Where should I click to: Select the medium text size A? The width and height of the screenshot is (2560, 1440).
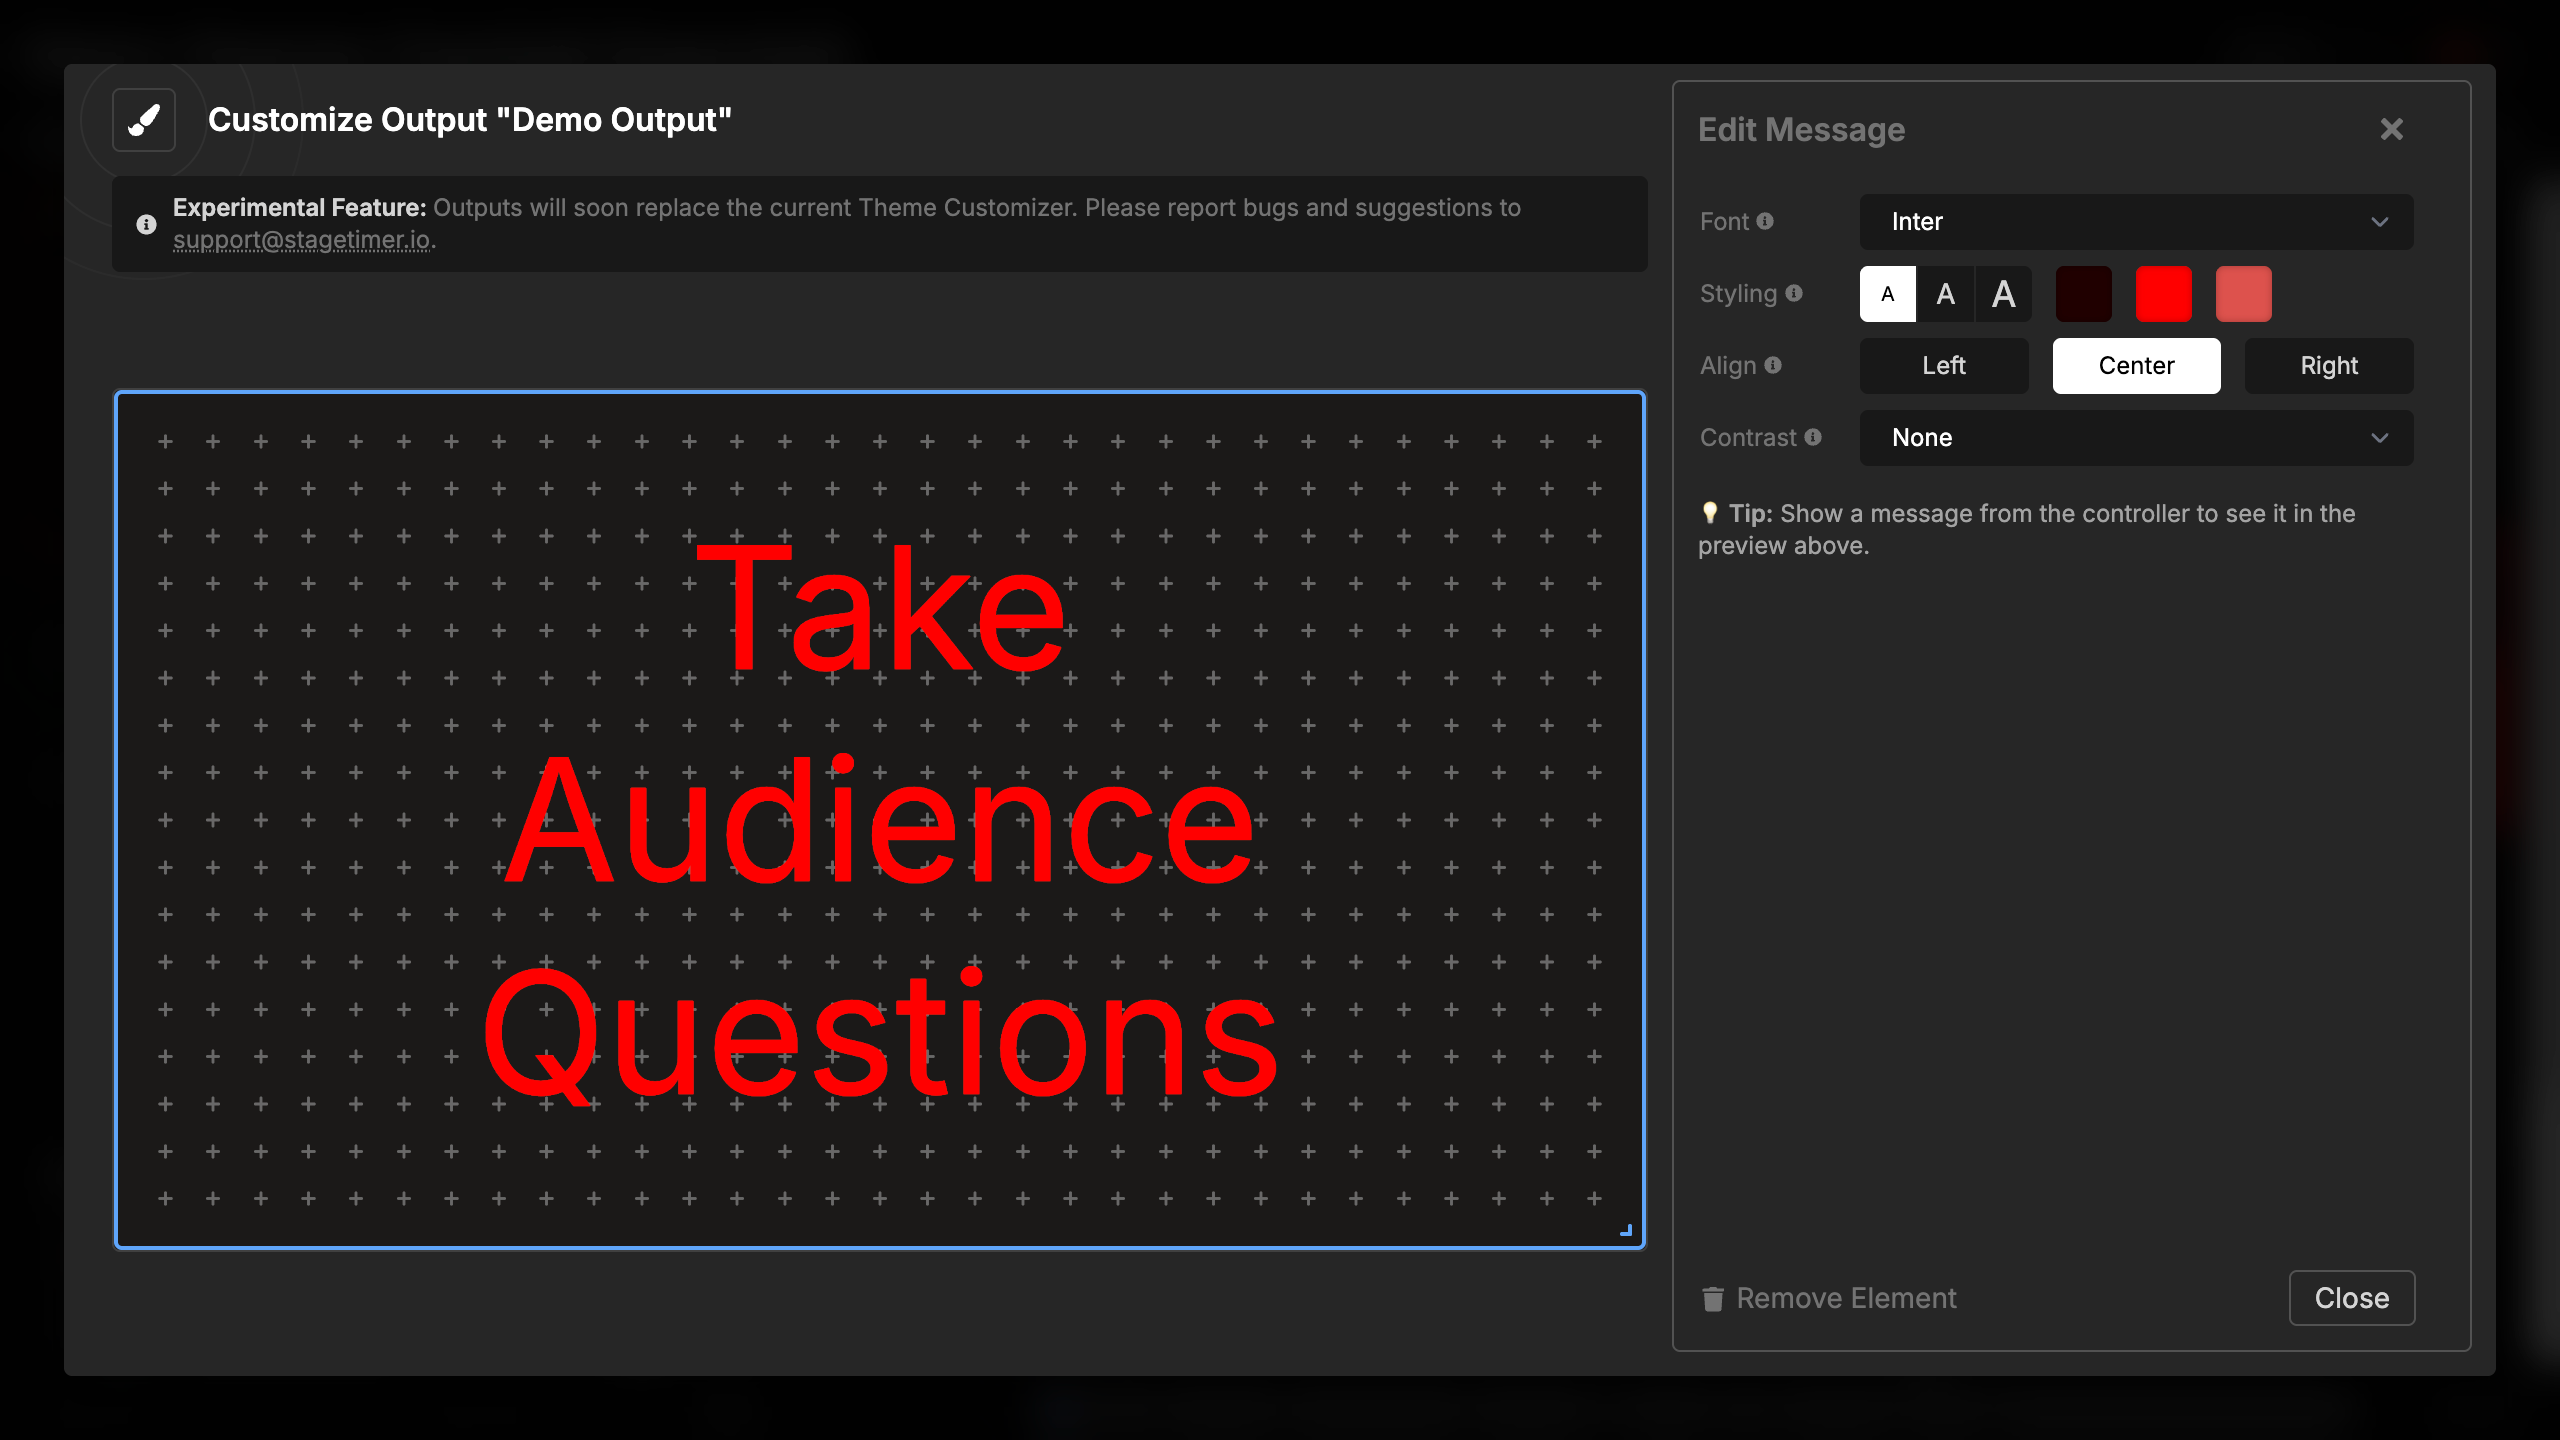pyautogui.click(x=1945, y=294)
